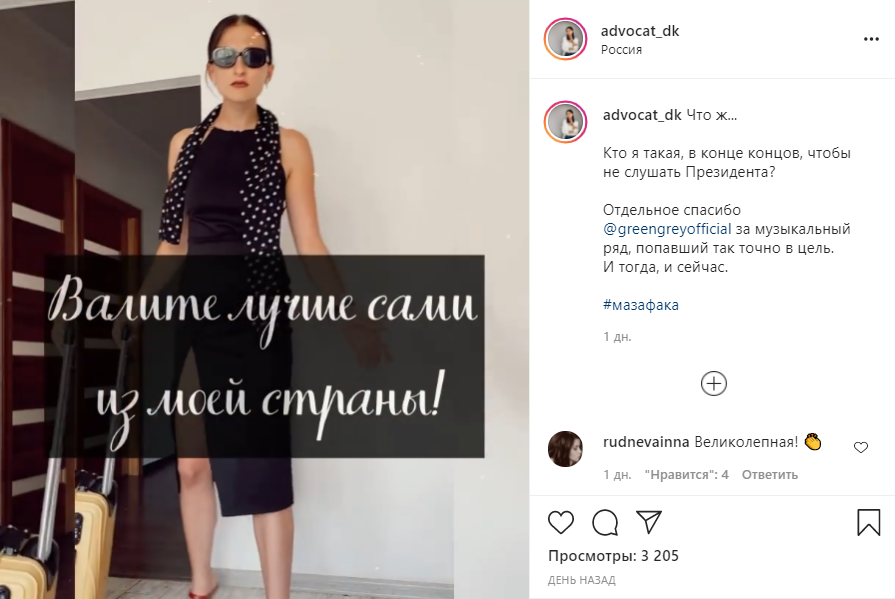The image size is (895, 599).
Task: View likes on rudnevainna's comment
Action: [686, 475]
